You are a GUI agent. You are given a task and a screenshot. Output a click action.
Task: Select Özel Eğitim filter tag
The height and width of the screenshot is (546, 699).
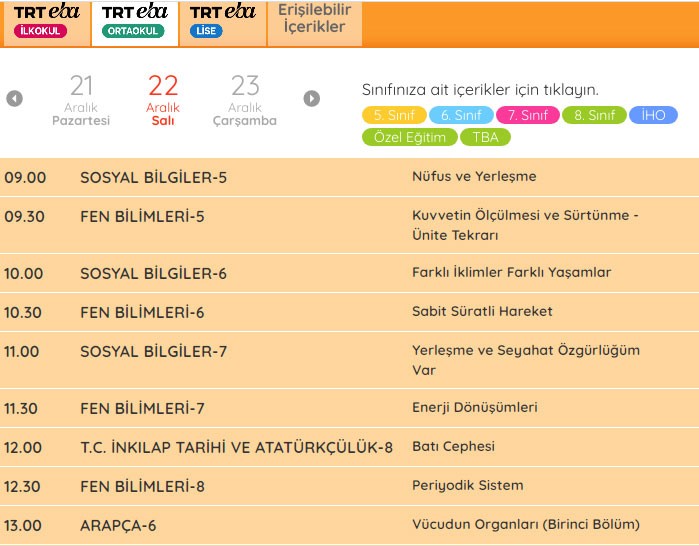pos(411,137)
